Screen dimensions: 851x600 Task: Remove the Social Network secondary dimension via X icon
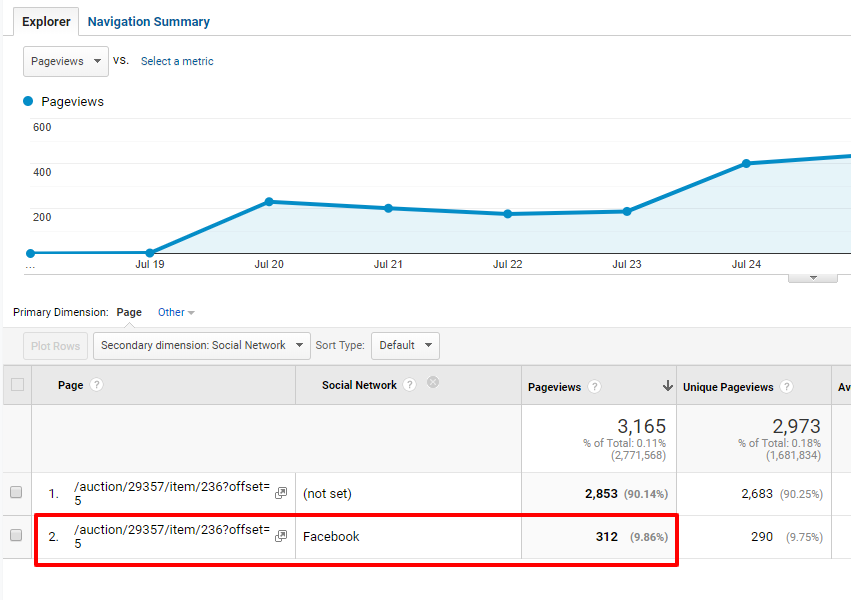(432, 381)
